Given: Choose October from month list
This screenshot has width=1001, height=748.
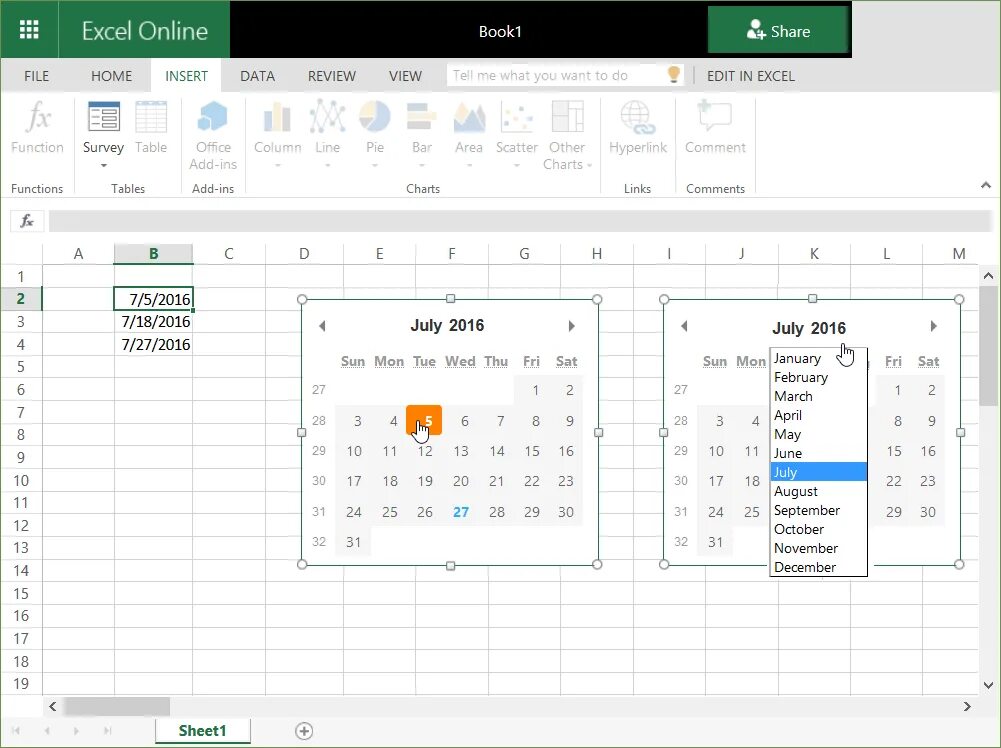Looking at the screenshot, I should [818, 530].
